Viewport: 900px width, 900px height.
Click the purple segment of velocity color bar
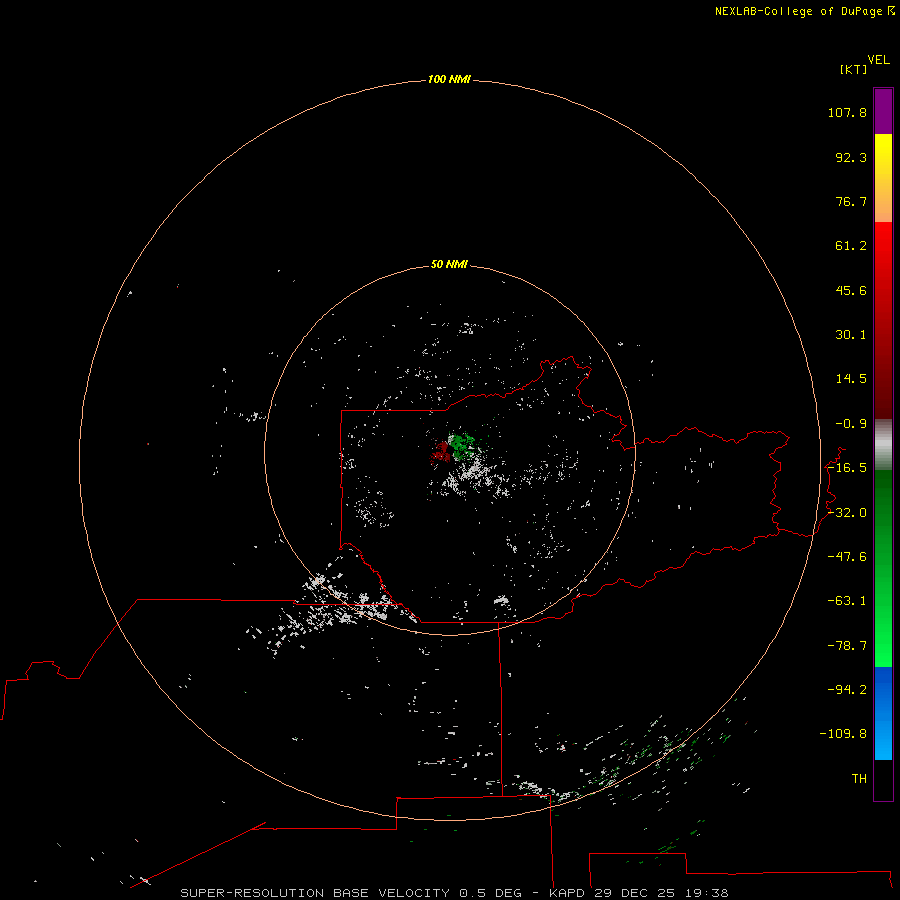pyautogui.click(x=883, y=111)
